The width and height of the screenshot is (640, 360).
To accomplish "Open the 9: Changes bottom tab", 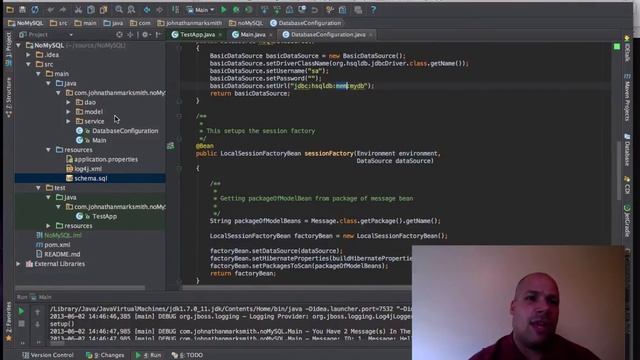I will [105, 355].
